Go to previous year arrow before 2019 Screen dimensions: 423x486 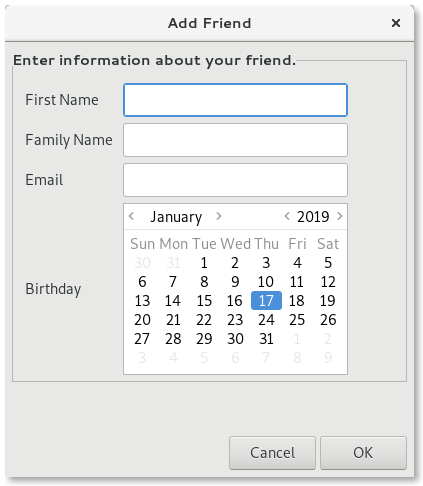click(x=287, y=216)
